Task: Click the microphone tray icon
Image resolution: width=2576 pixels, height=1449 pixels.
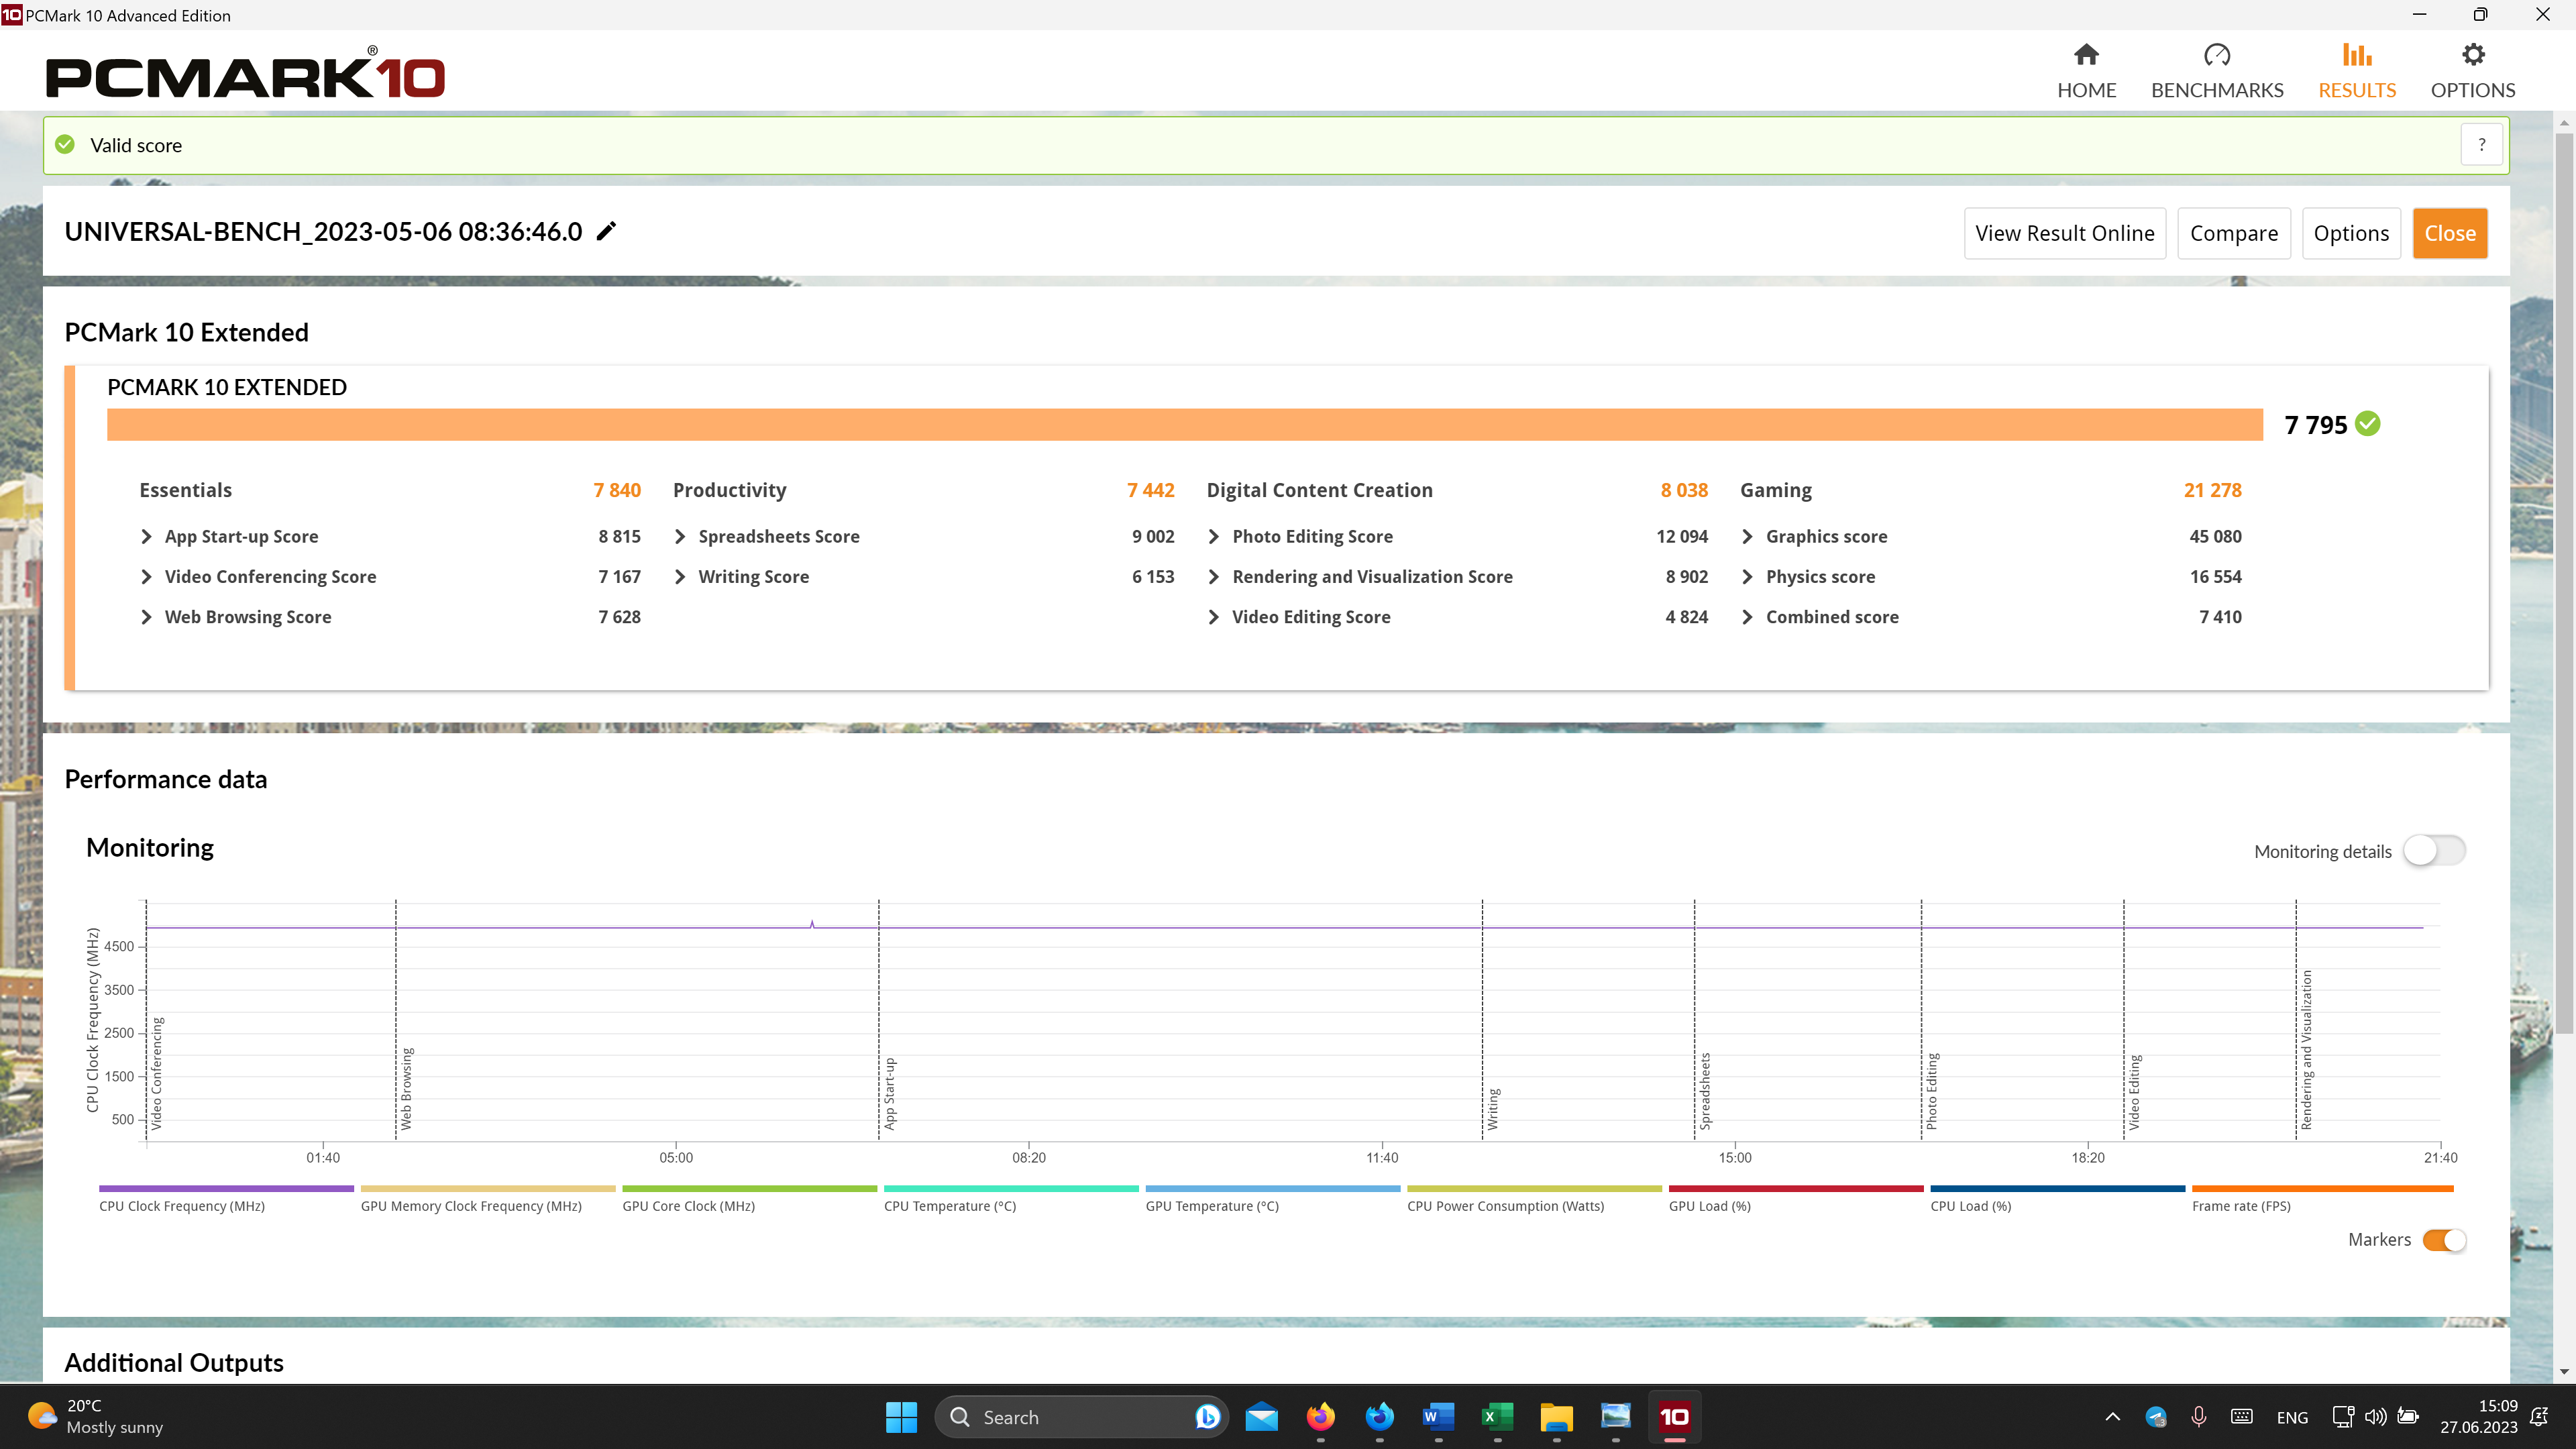Action: pos(2198,1417)
